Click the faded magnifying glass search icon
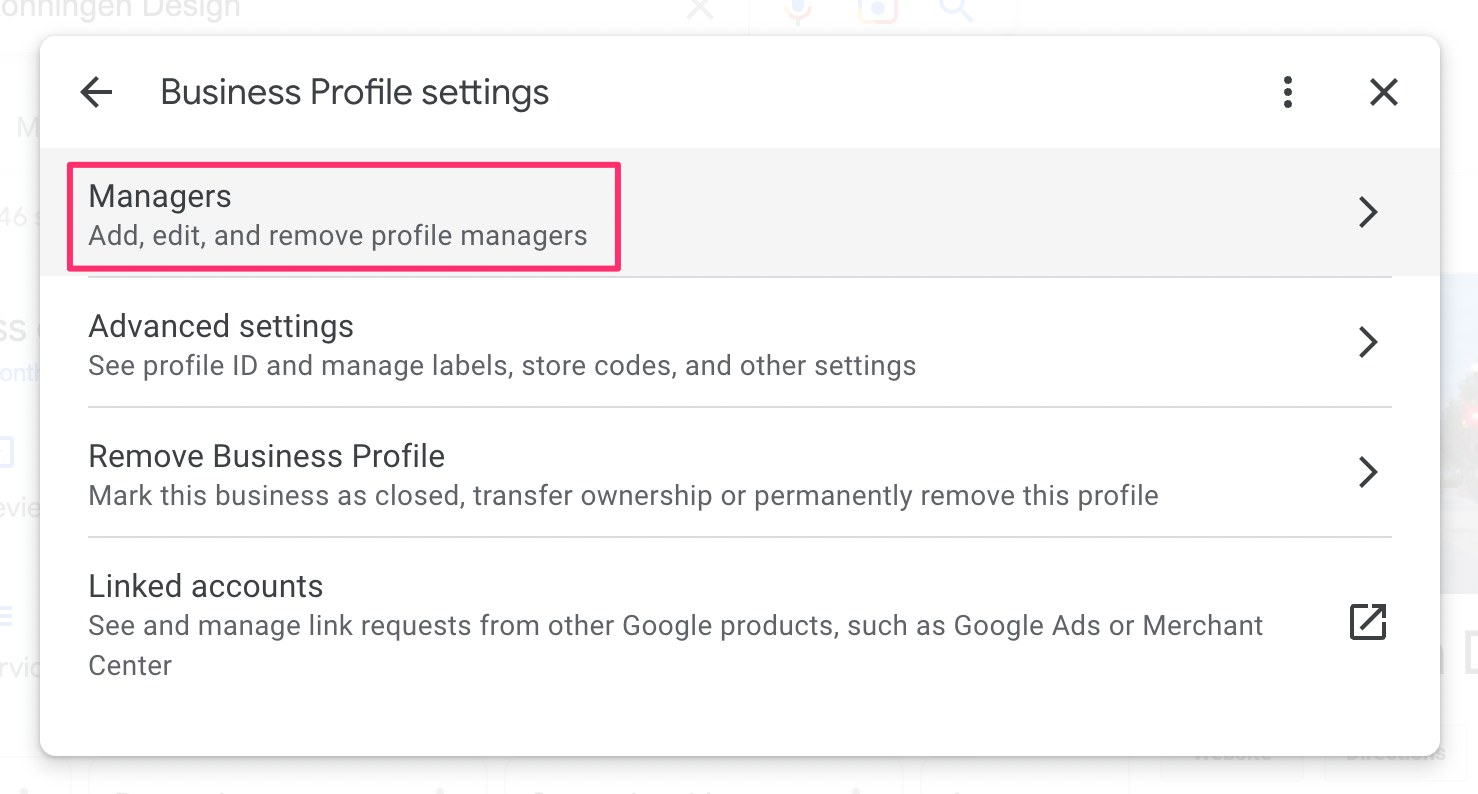 [956, 10]
